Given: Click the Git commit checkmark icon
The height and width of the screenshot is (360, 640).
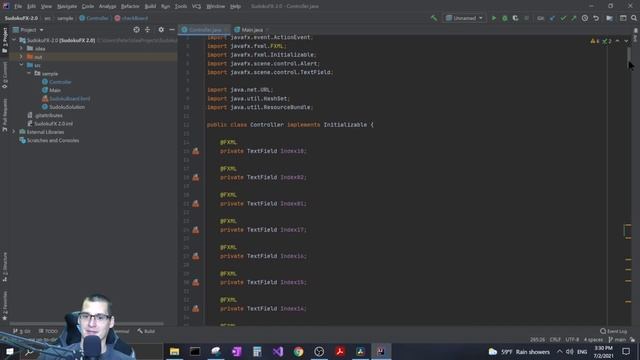Looking at the screenshot, I should click(563, 18).
